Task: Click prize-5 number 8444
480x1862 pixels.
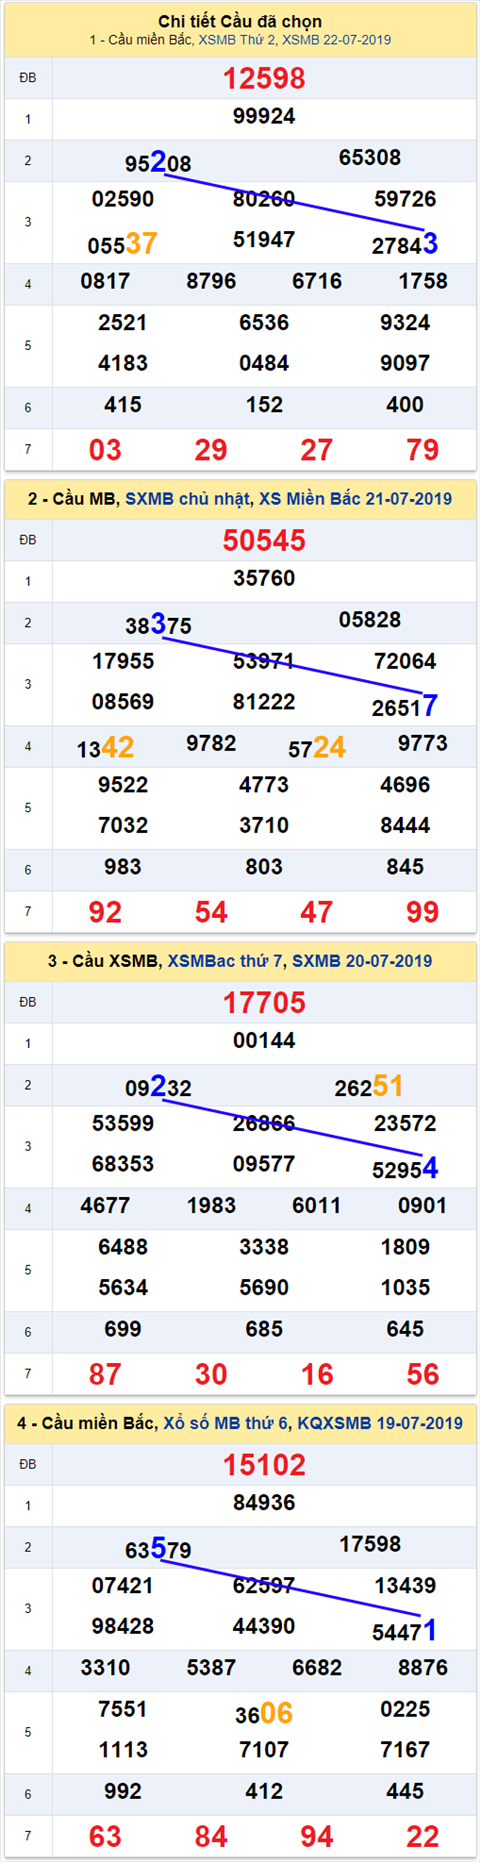Action: tap(405, 825)
